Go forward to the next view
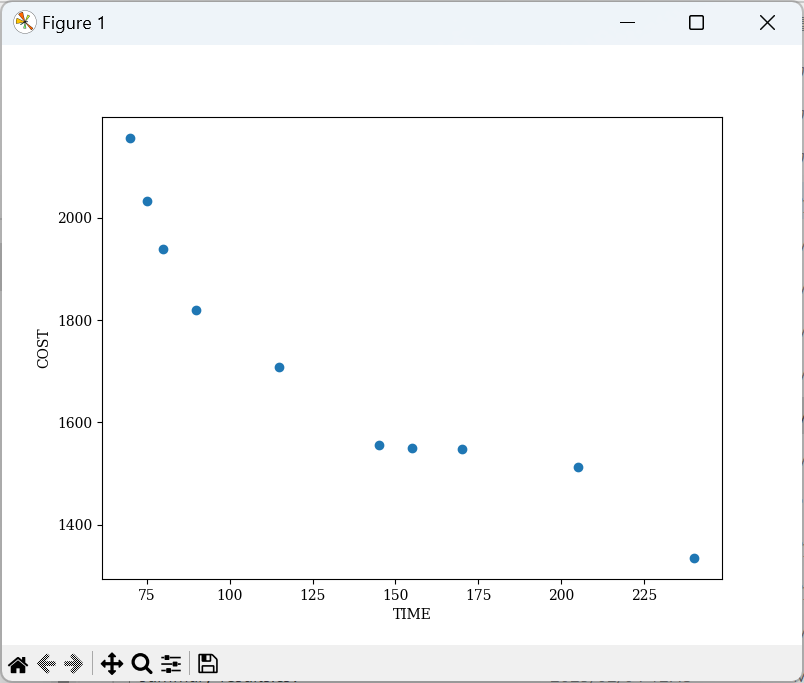 pyautogui.click(x=73, y=663)
